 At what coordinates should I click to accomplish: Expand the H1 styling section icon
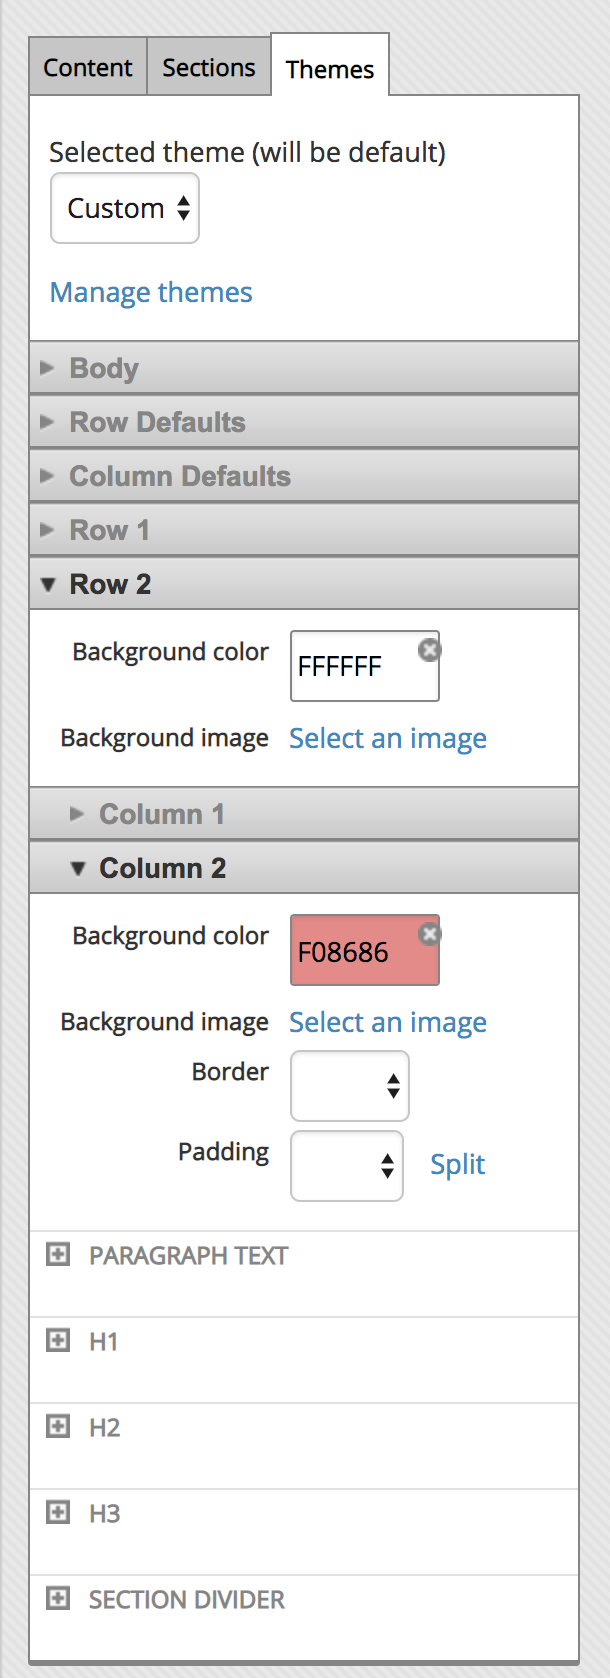(58, 1341)
